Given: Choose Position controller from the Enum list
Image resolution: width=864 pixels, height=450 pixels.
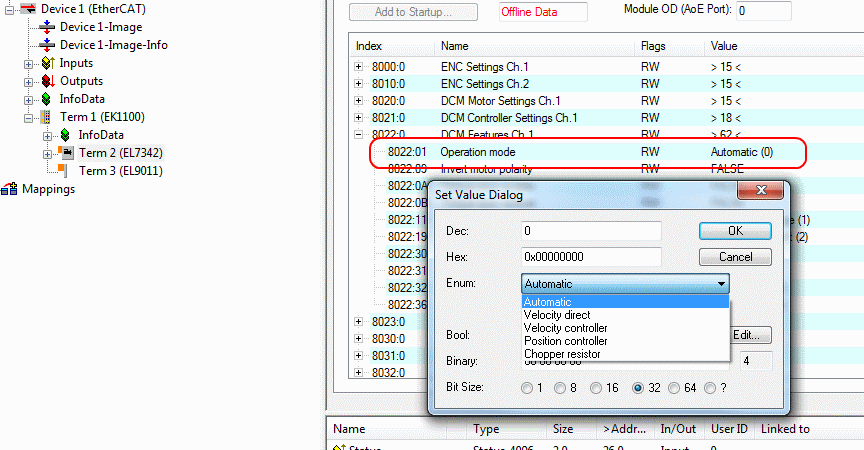Looking at the screenshot, I should (x=625, y=341).
